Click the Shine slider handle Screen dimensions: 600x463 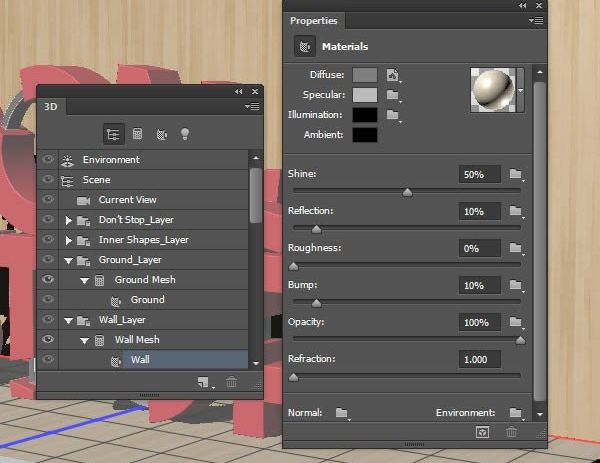407,192
